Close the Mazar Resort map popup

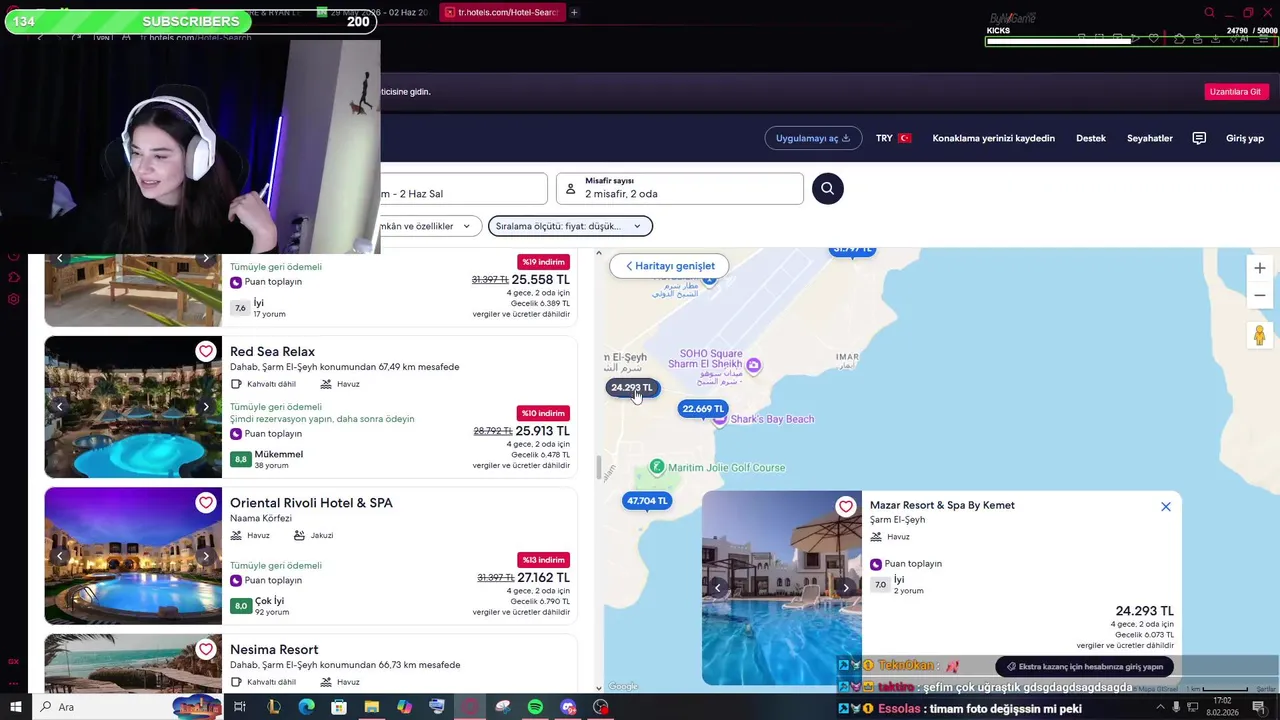(1165, 506)
